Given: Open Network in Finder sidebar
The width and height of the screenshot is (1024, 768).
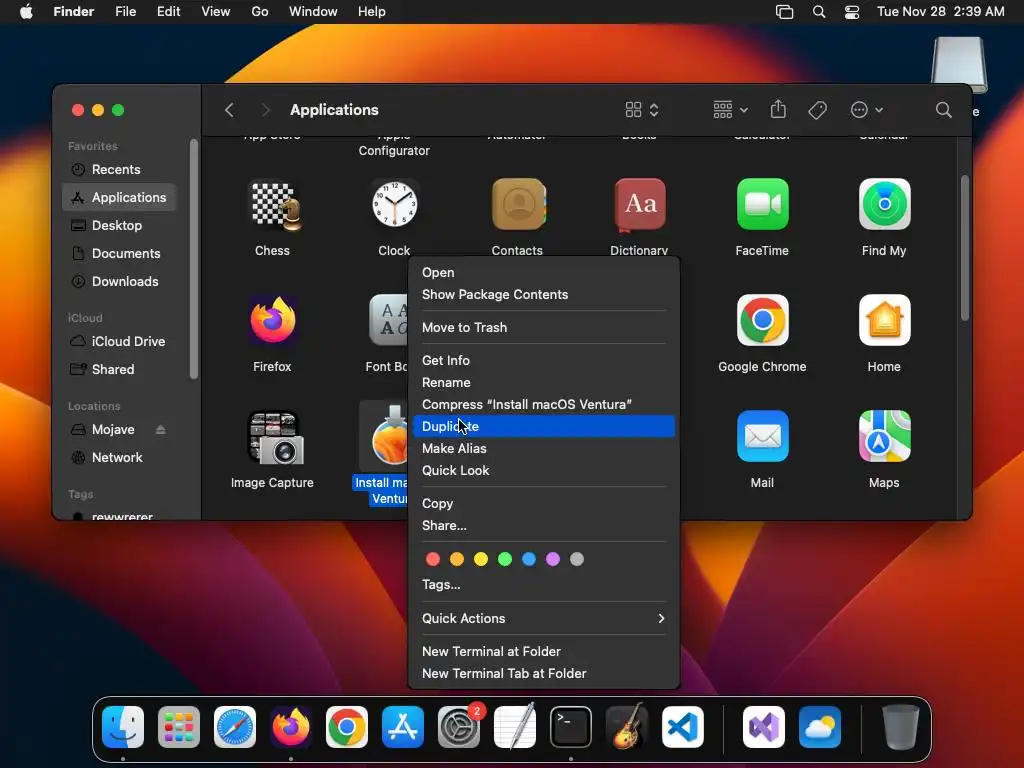Looking at the screenshot, I should point(119,458).
